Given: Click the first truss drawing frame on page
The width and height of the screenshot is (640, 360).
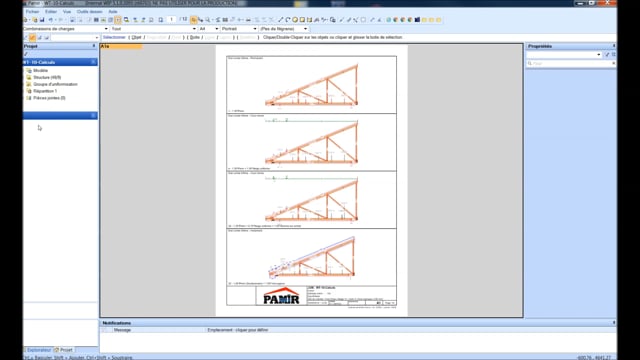Looking at the screenshot, I should coord(311,85).
